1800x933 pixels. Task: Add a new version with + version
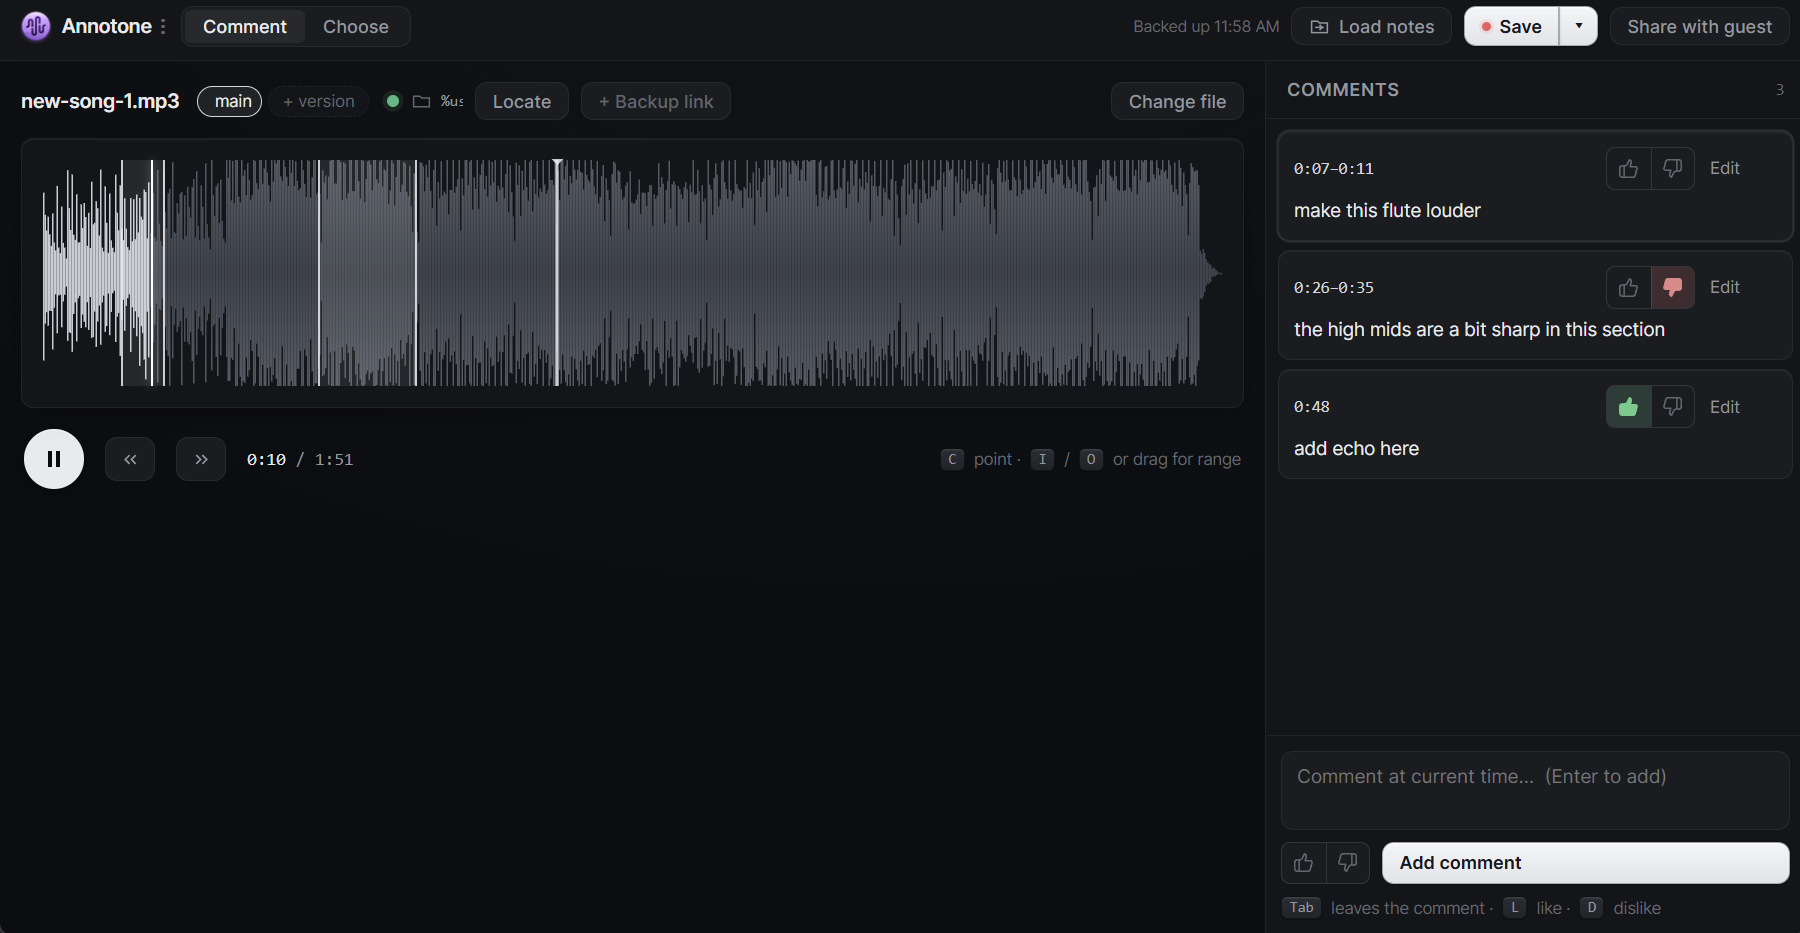point(319,101)
